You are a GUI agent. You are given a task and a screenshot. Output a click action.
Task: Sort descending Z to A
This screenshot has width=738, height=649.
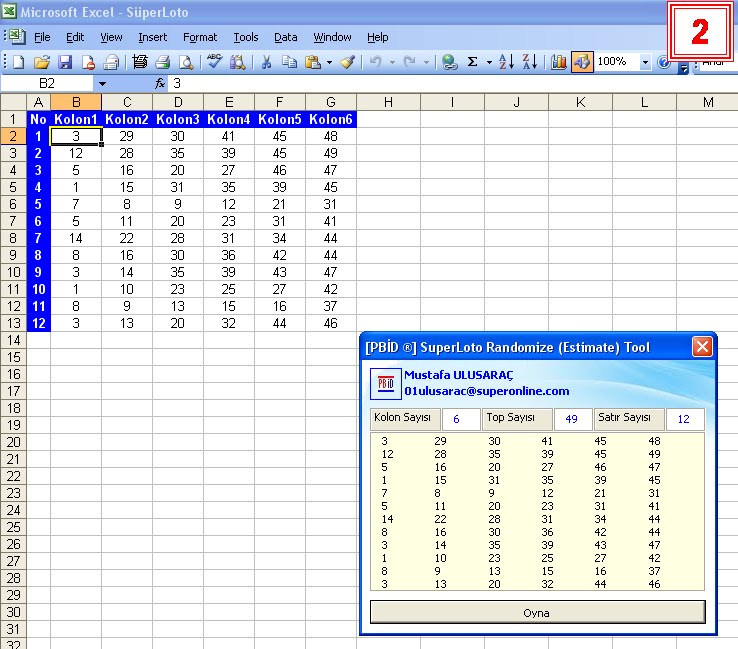[529, 62]
